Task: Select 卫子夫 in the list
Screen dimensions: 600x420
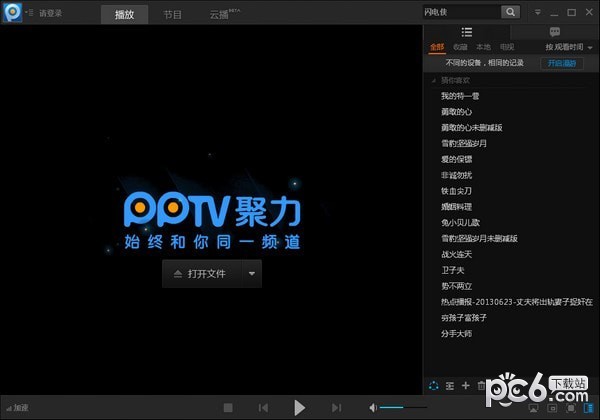Action: coord(453,270)
